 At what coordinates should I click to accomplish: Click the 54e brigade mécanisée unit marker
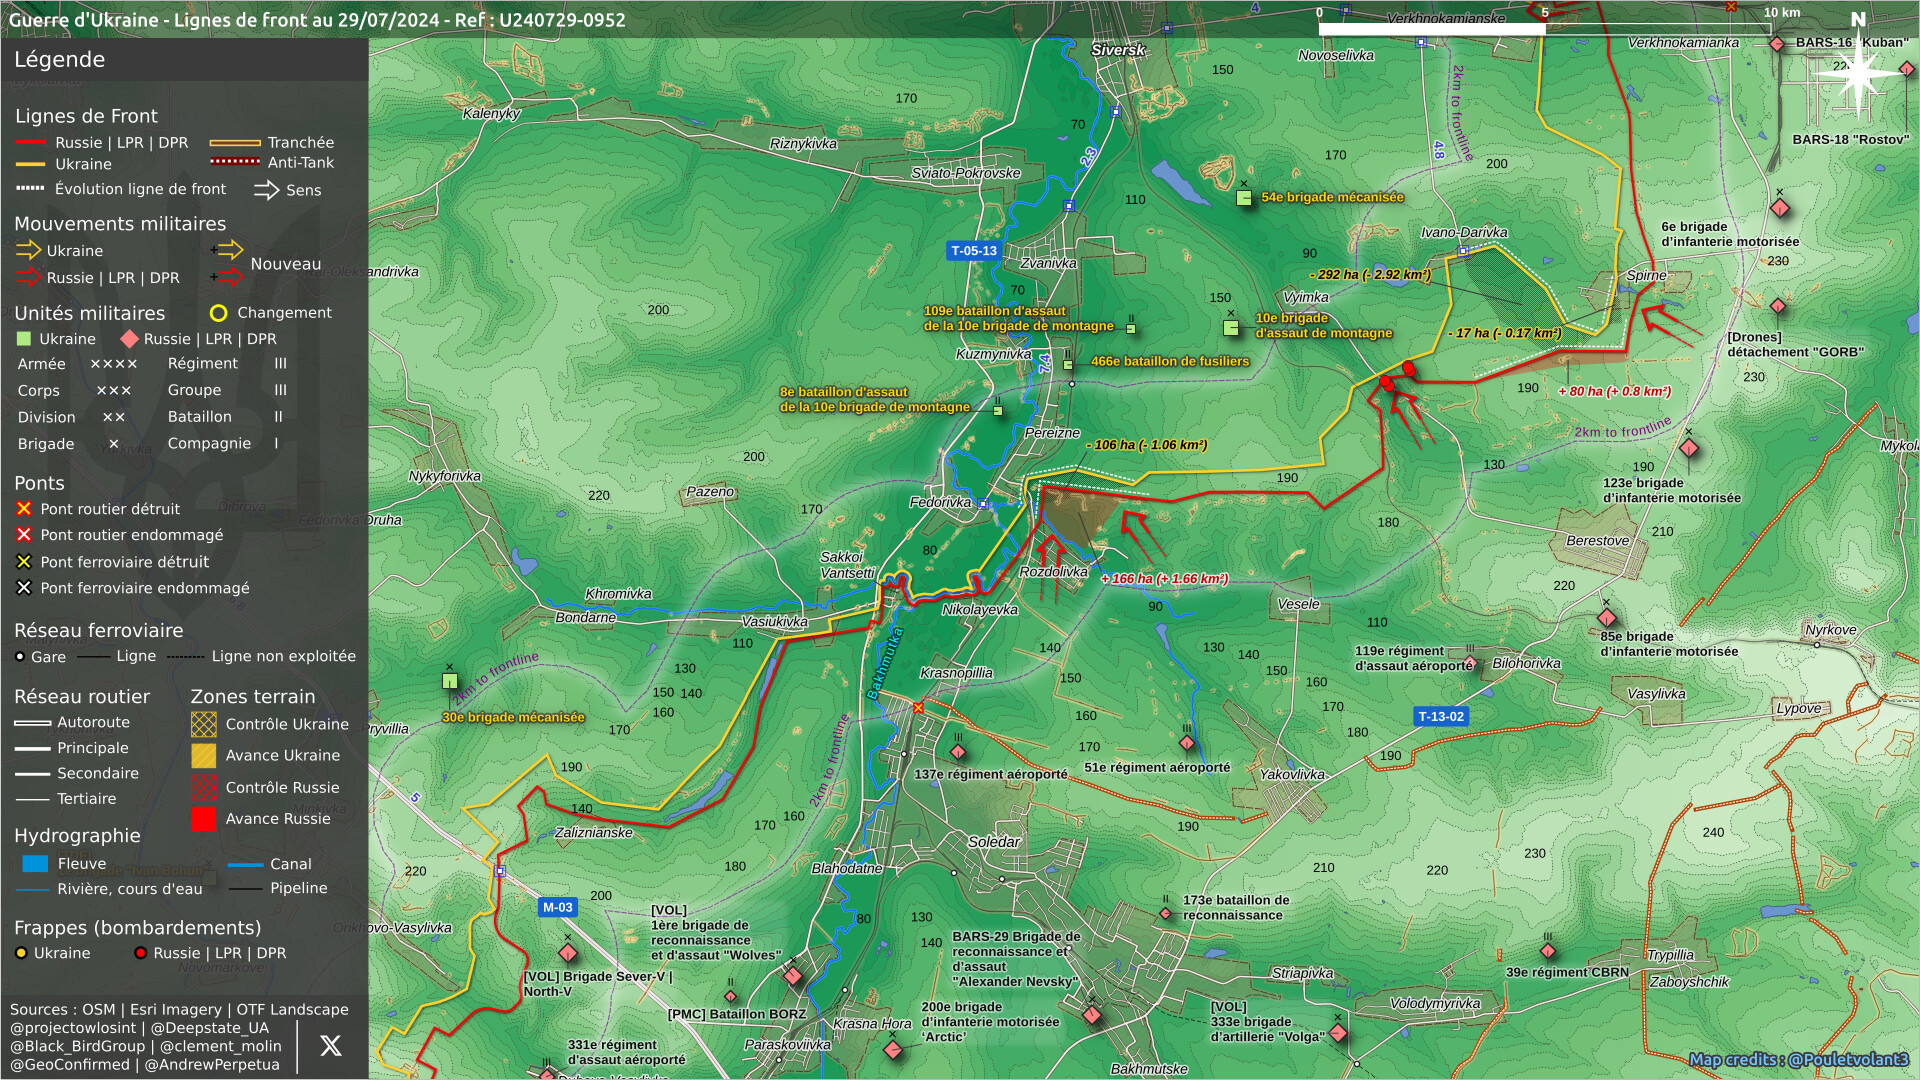coord(1244,198)
